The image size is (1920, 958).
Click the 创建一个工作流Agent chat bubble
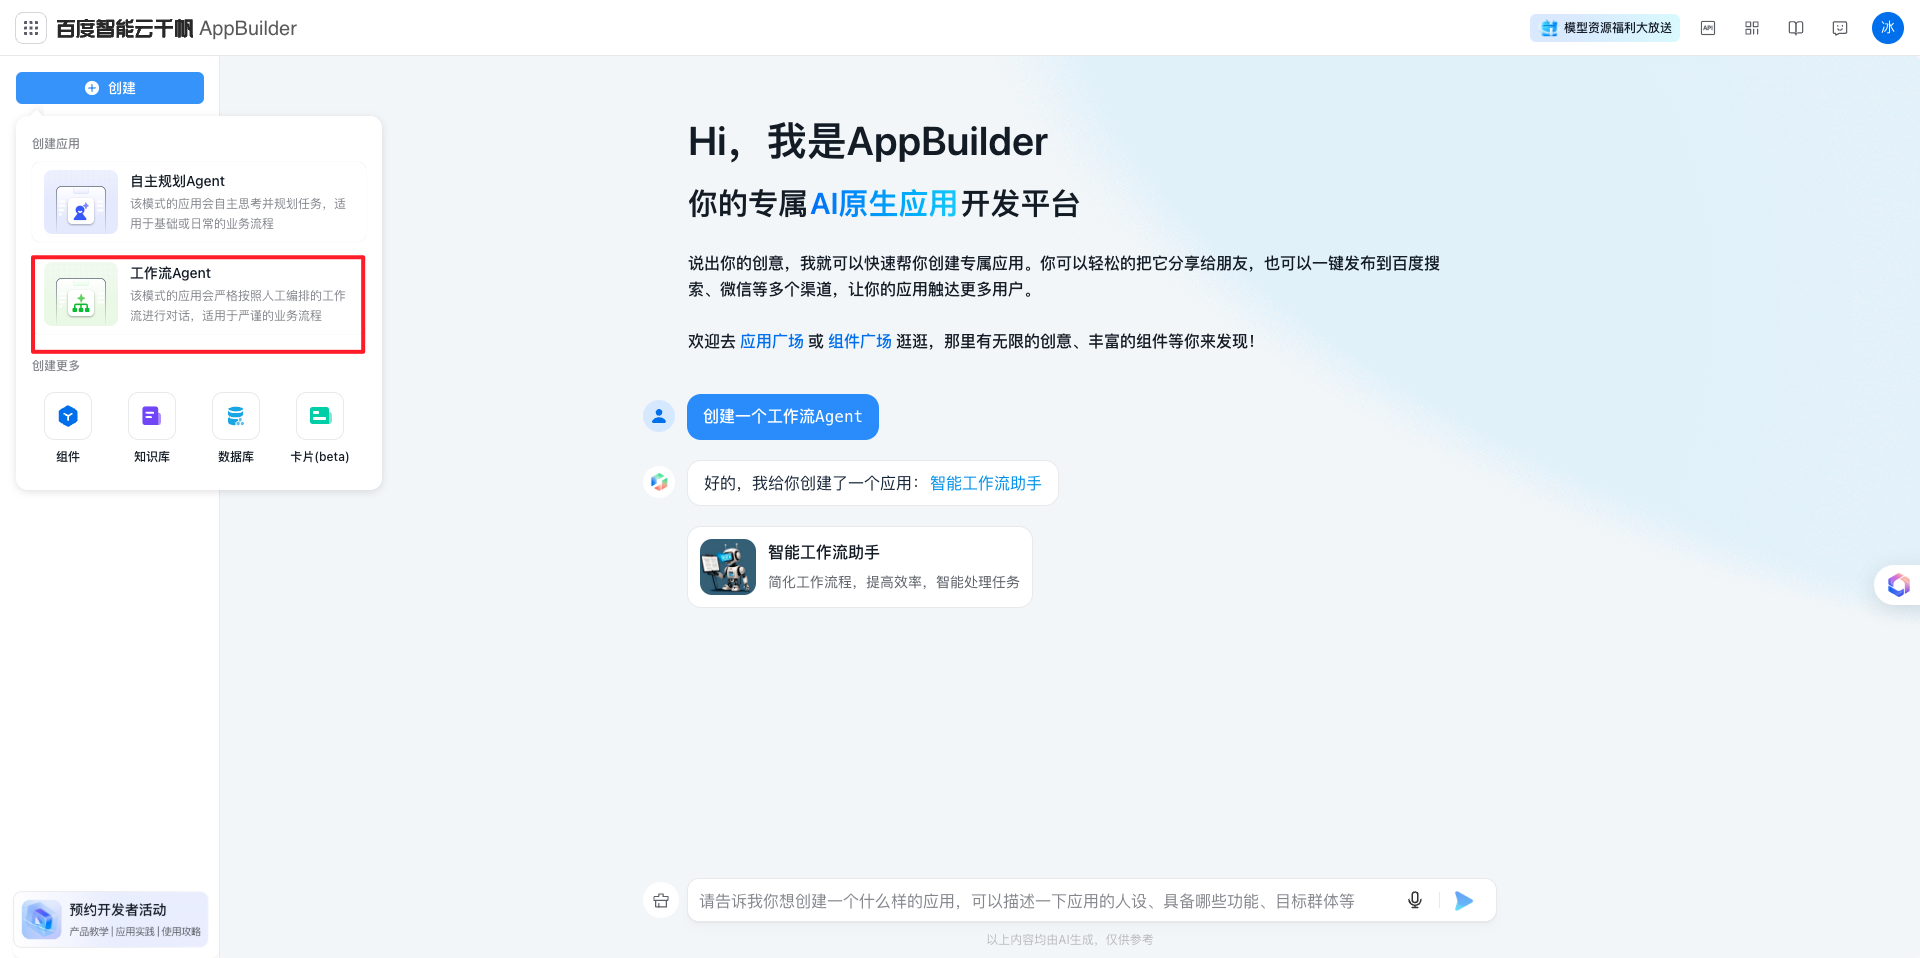[x=783, y=417]
